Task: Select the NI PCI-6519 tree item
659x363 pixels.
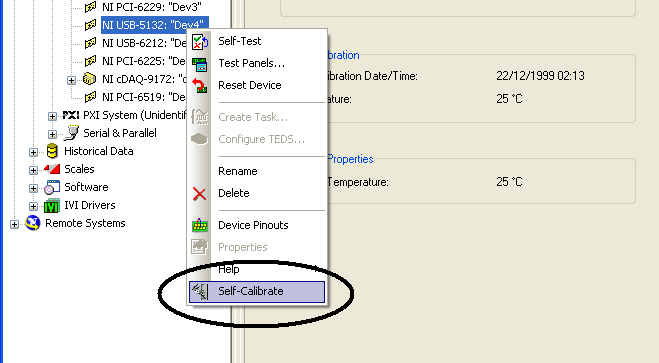Action: click(x=144, y=97)
